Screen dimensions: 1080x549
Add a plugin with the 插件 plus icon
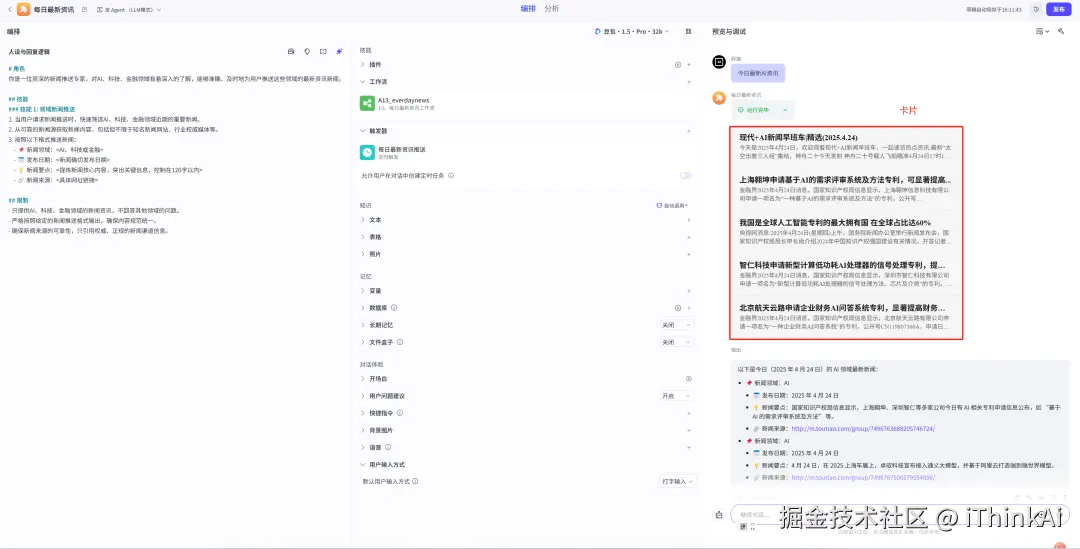click(x=689, y=65)
